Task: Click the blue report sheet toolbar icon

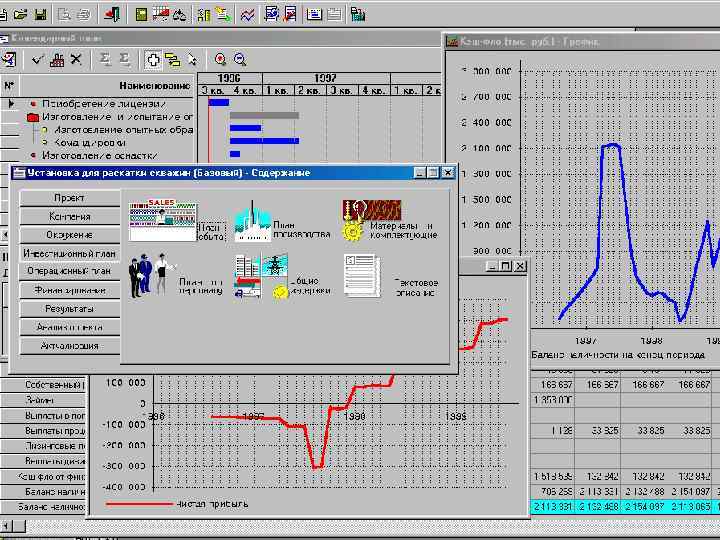Action: (x=271, y=15)
